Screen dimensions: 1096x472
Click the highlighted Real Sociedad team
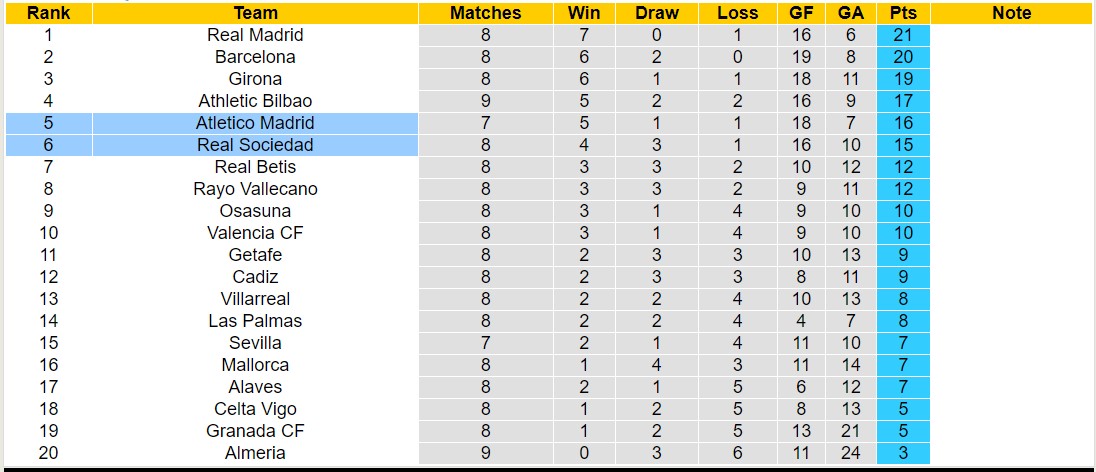point(255,145)
